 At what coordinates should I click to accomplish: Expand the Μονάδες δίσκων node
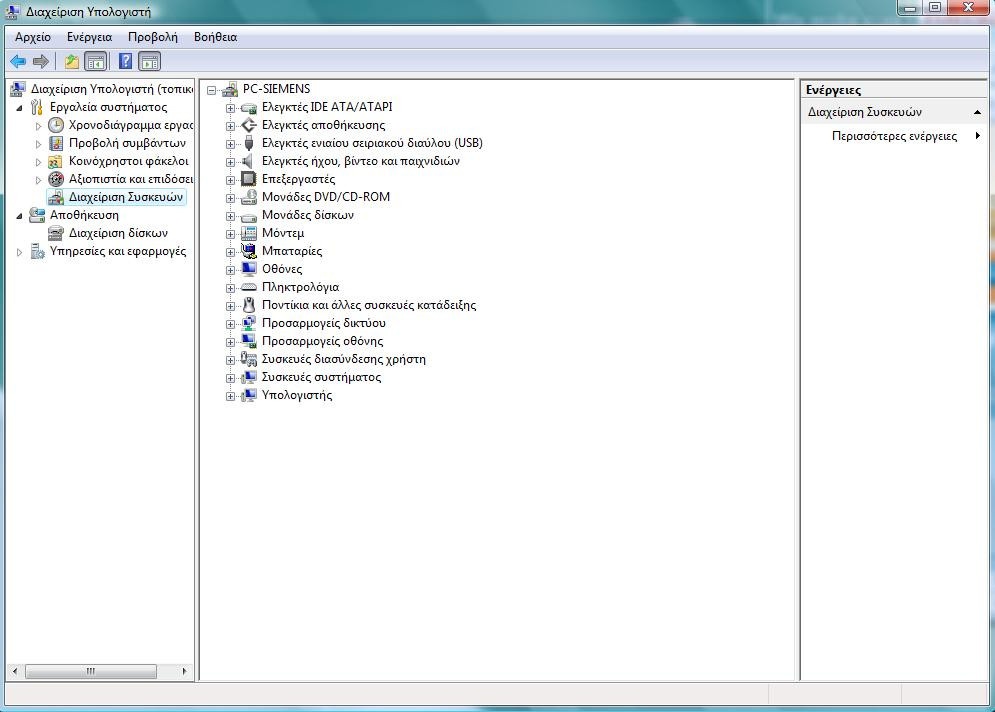click(230, 216)
